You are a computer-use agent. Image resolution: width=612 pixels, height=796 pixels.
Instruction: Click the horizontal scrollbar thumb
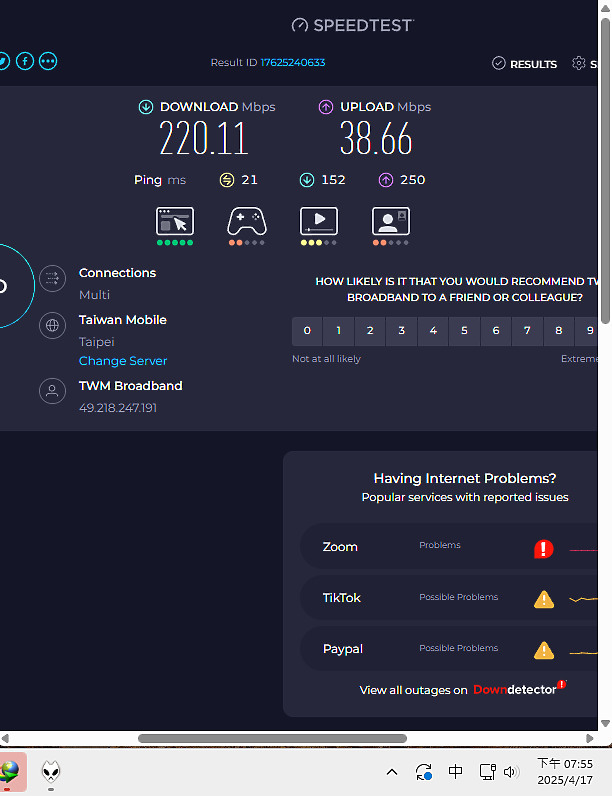coord(273,738)
